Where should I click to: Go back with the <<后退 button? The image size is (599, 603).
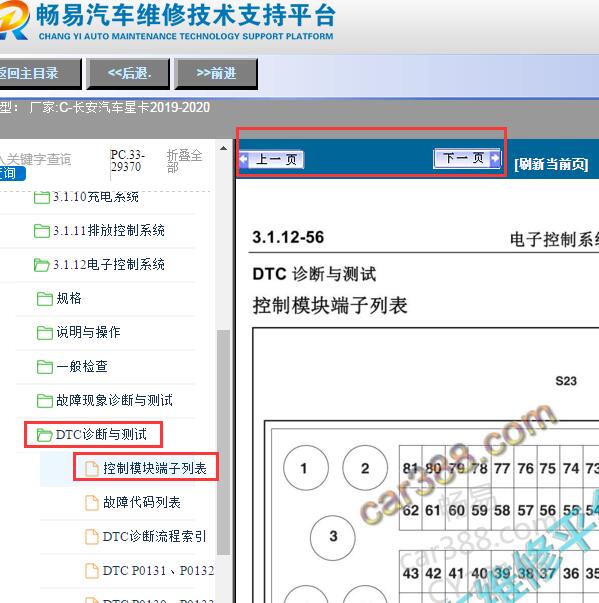(128, 73)
